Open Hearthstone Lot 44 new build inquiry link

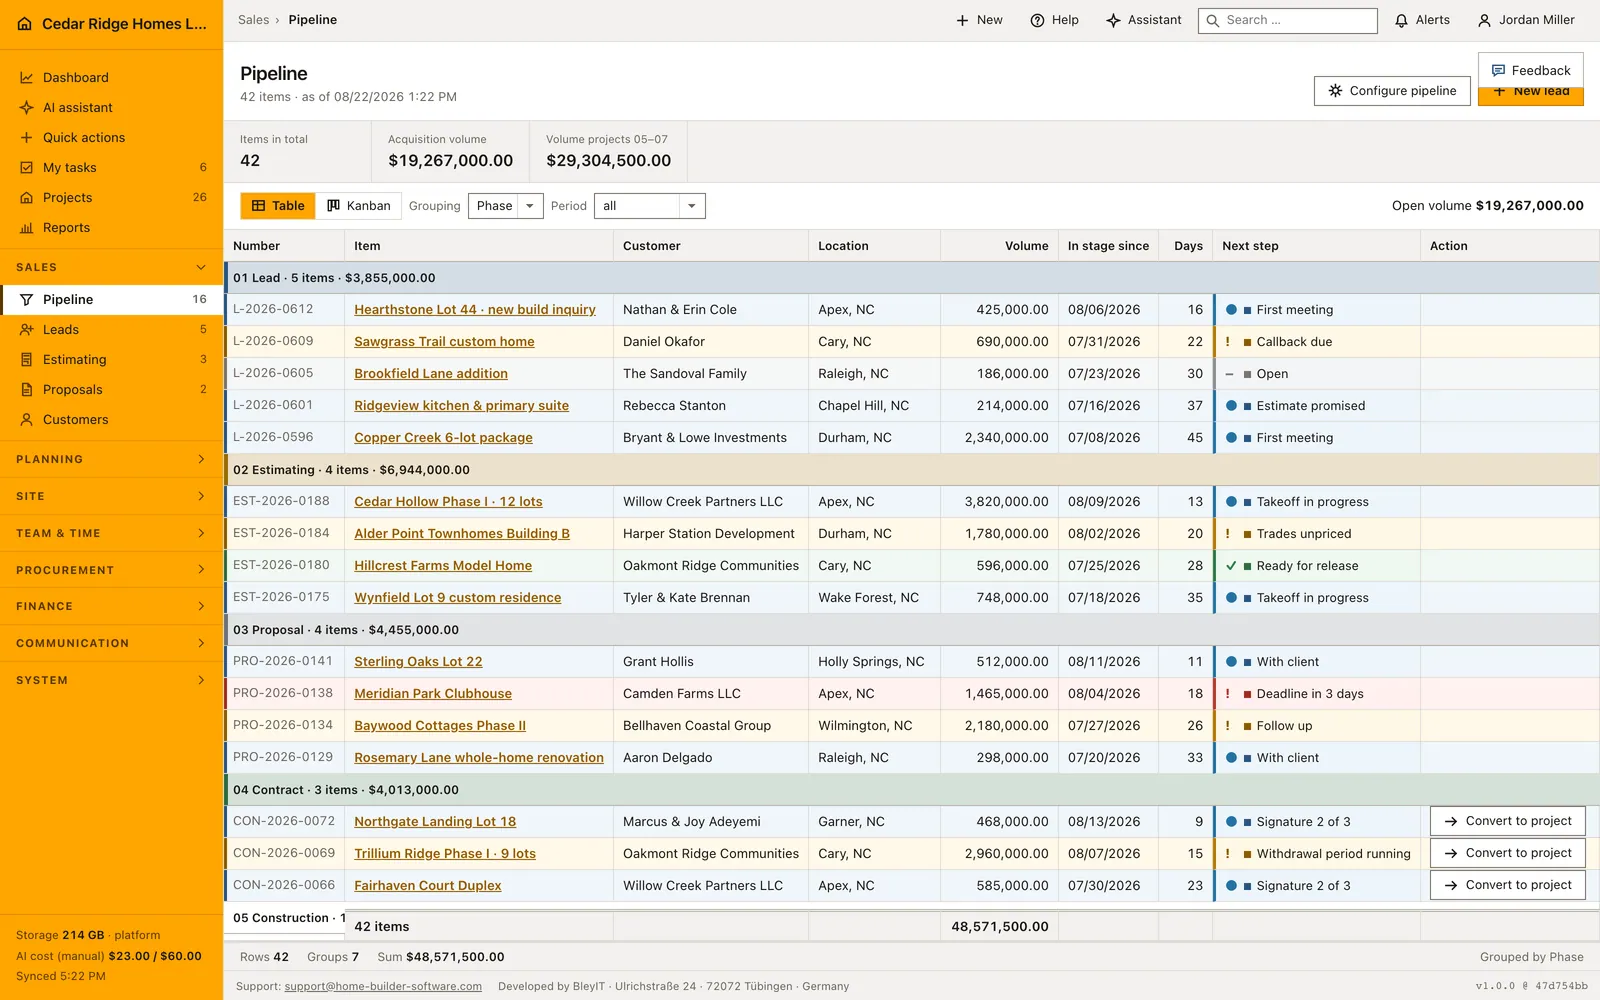(475, 310)
